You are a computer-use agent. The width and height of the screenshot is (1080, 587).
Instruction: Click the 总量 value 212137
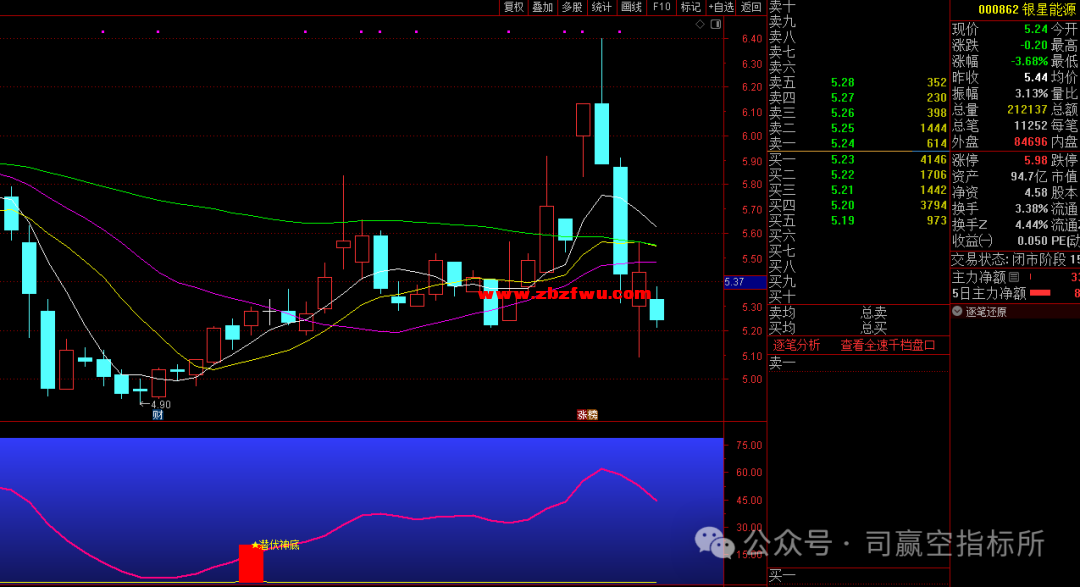coord(1027,110)
